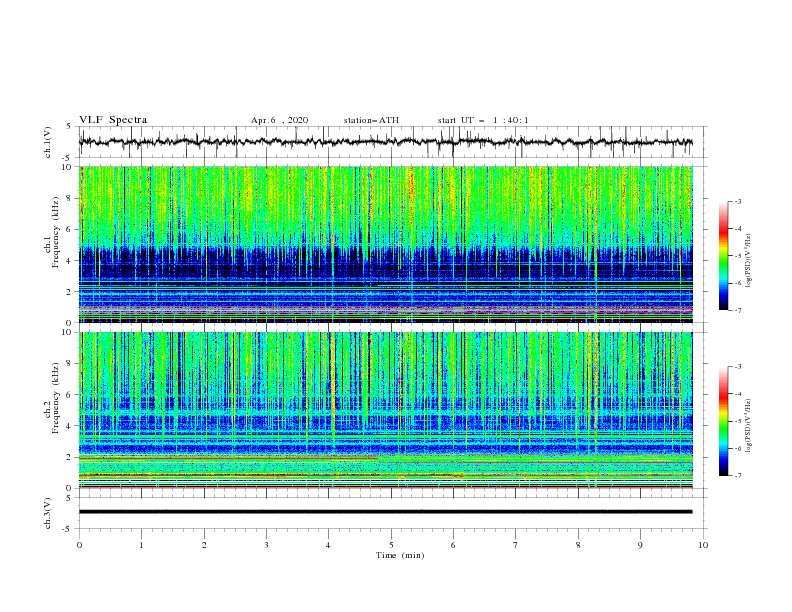The height and width of the screenshot is (612, 792).
Task: Click time axis tick label "2"
Action: point(204,545)
